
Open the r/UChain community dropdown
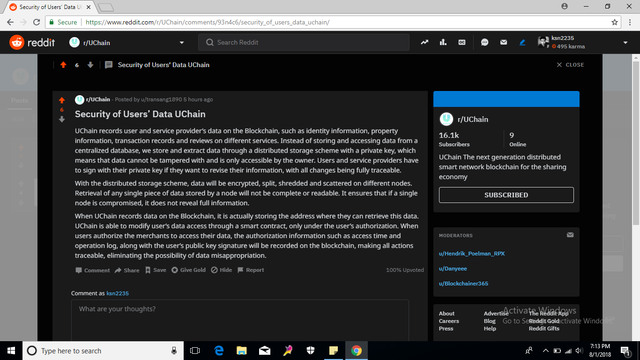[x=127, y=42]
